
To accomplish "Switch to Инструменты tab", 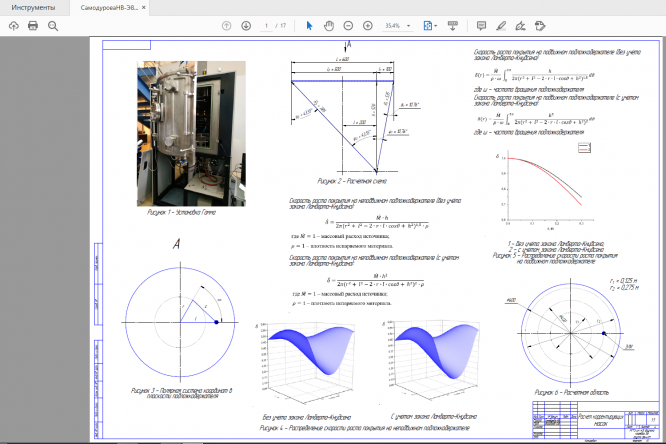I will pos(33,7).
